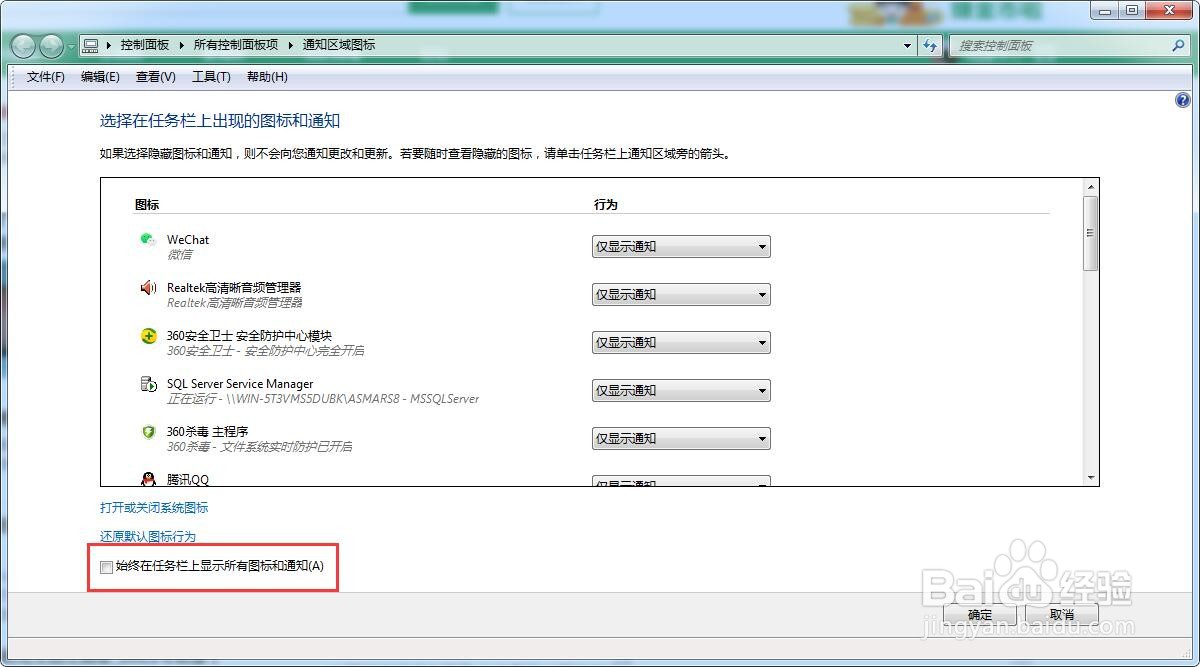Click 还原默认图标行为 link
Screen dimensions: 1200x667
[148, 537]
